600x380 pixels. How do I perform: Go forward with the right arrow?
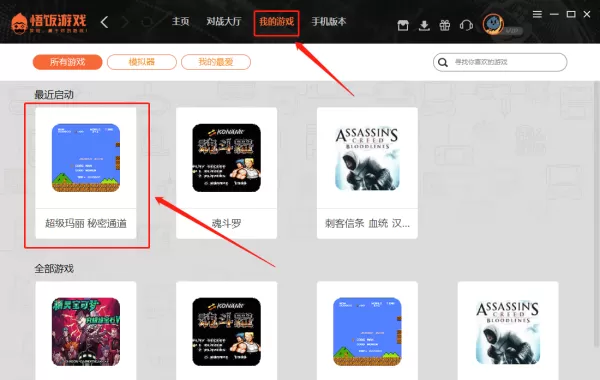pyautogui.click(x=125, y=22)
